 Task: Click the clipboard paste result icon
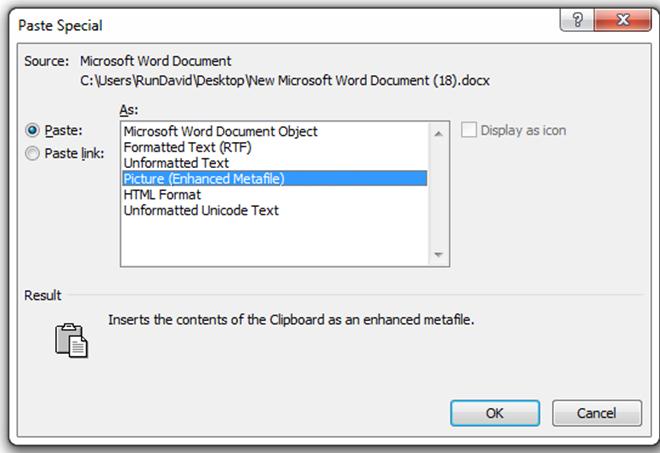coord(71,340)
